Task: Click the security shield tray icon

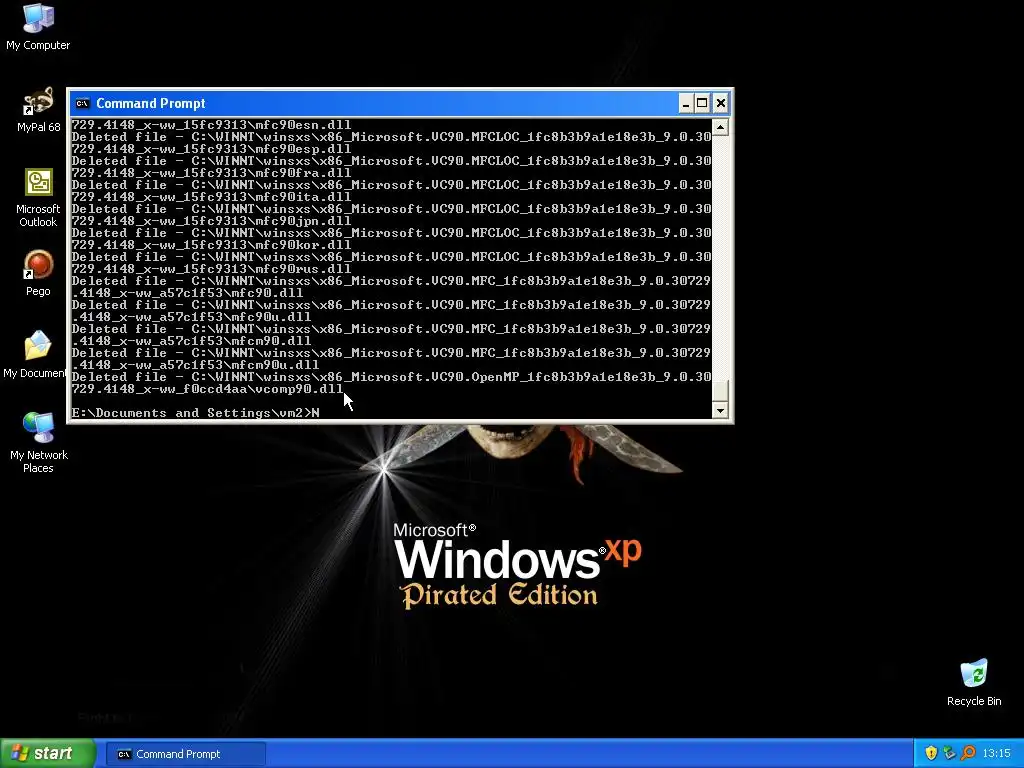Action: point(931,753)
